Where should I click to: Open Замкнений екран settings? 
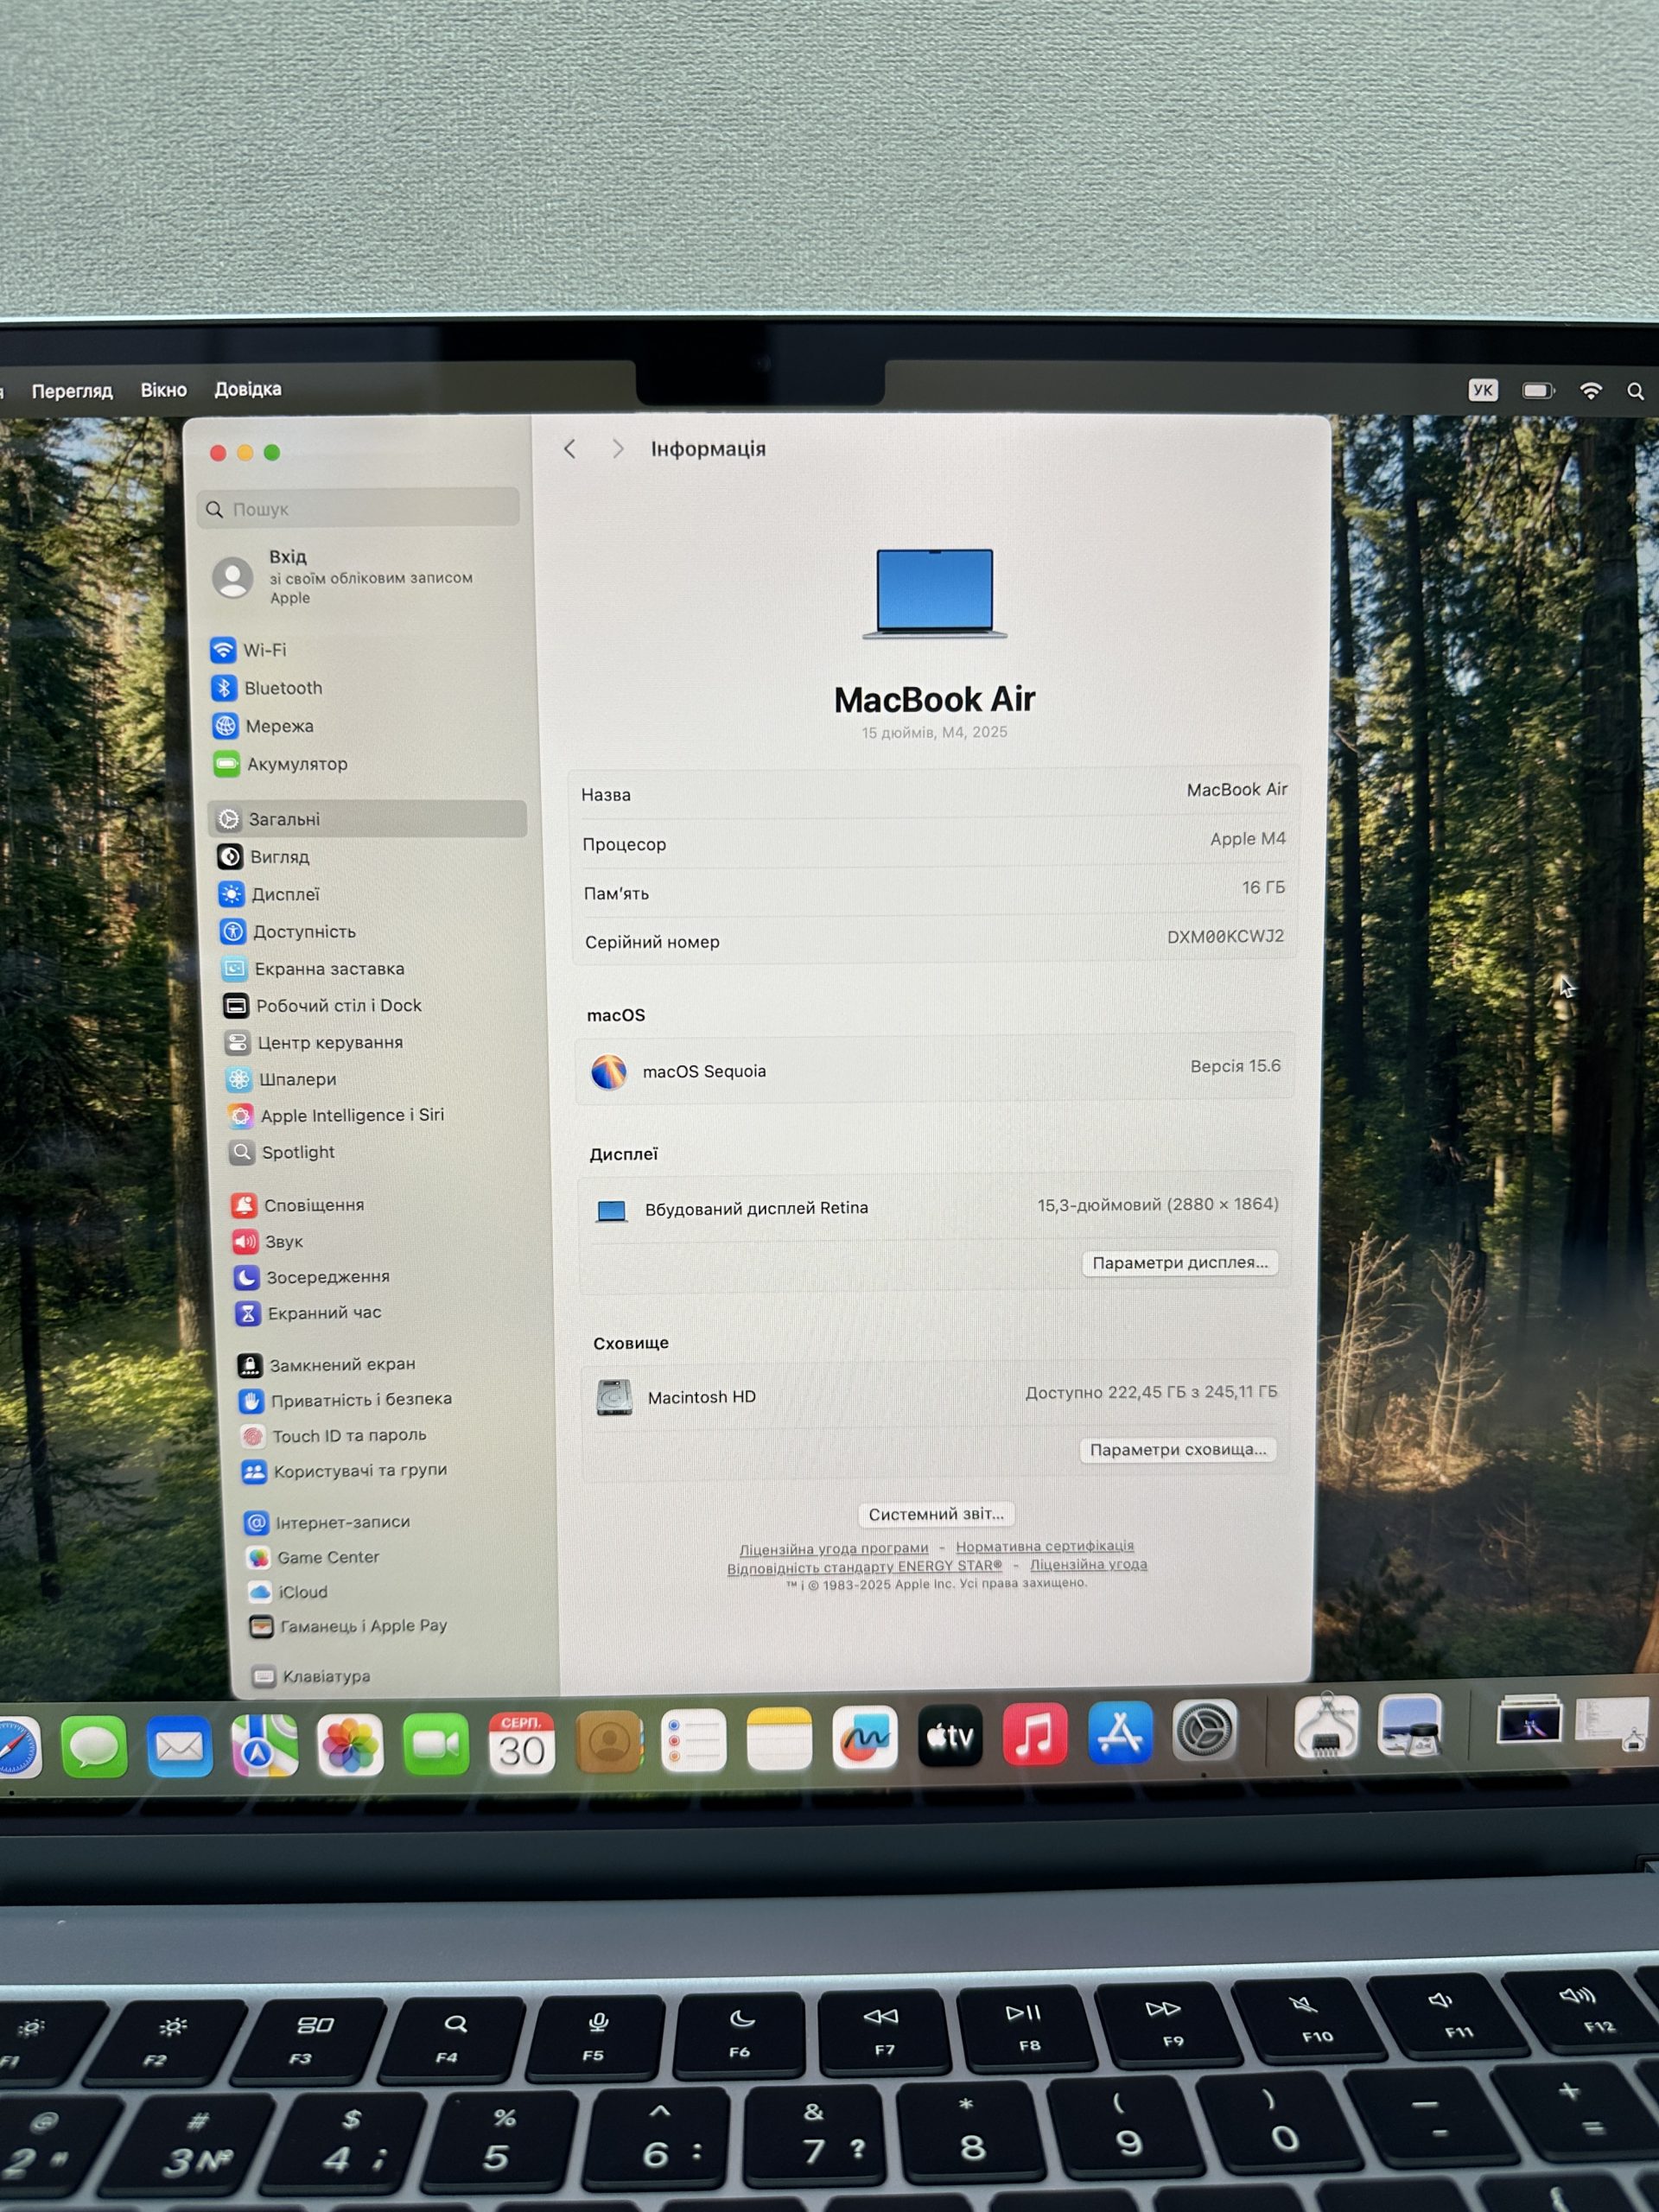tap(327, 1365)
